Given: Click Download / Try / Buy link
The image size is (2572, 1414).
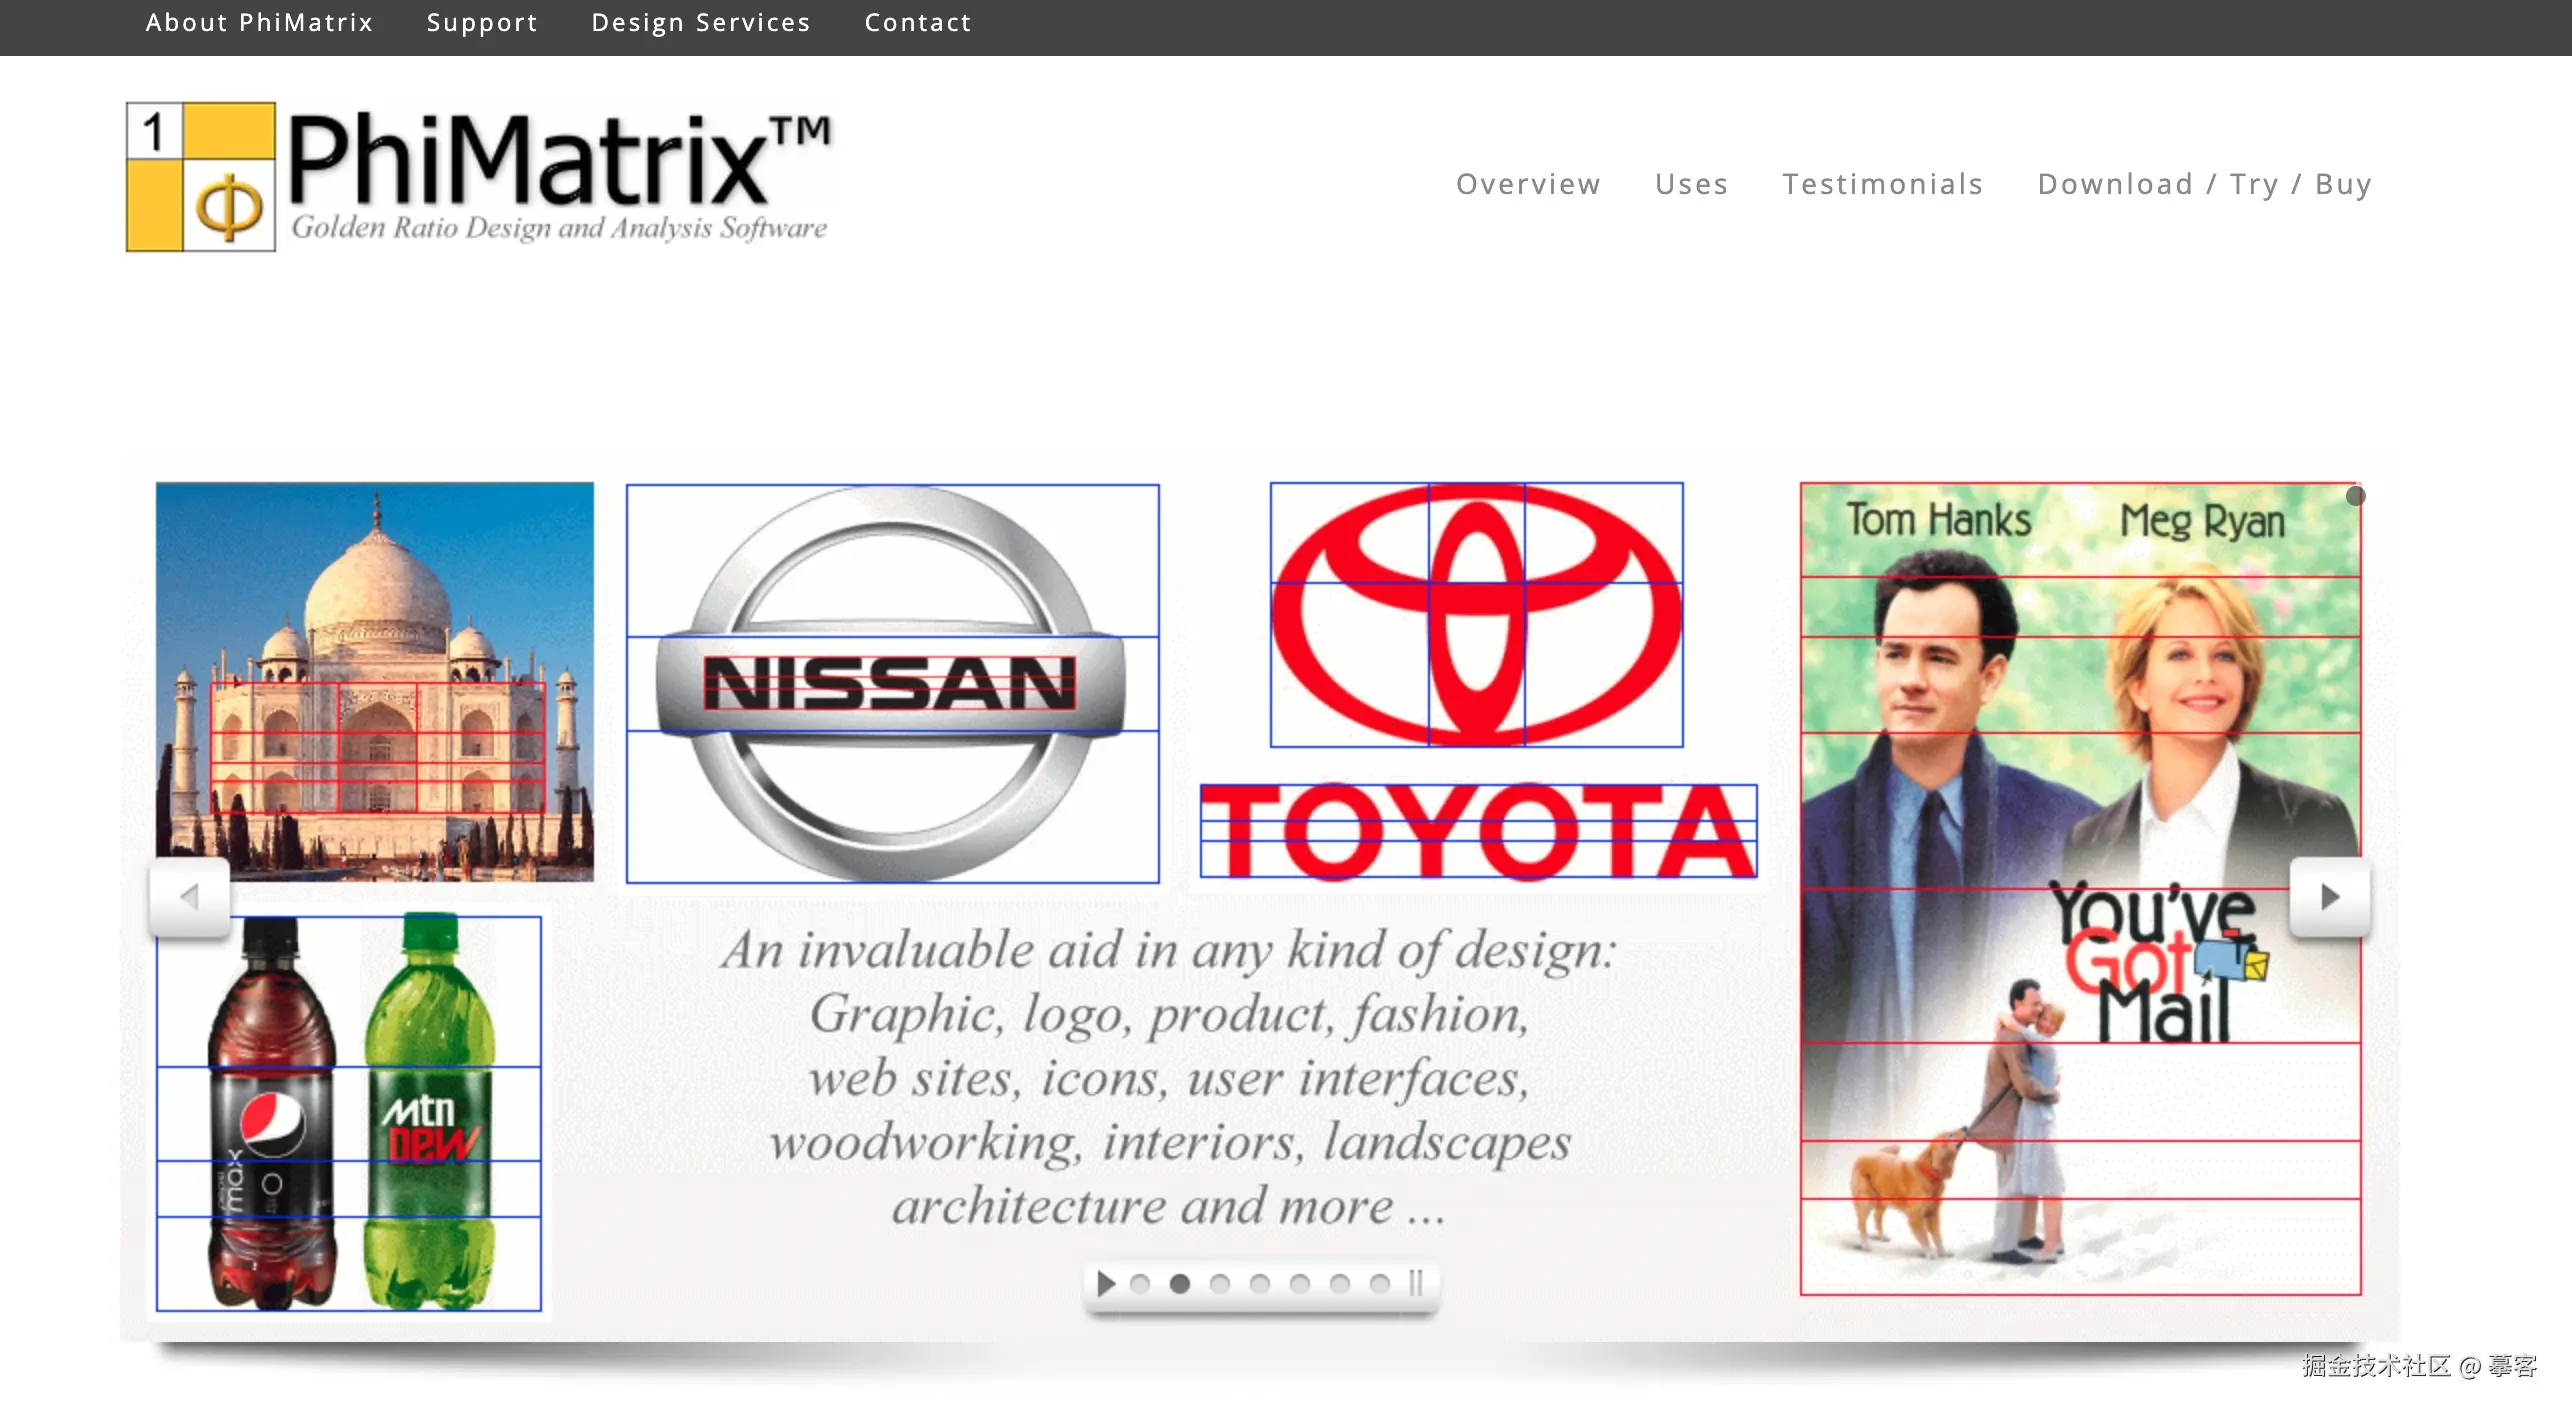Looking at the screenshot, I should pos(2205,184).
